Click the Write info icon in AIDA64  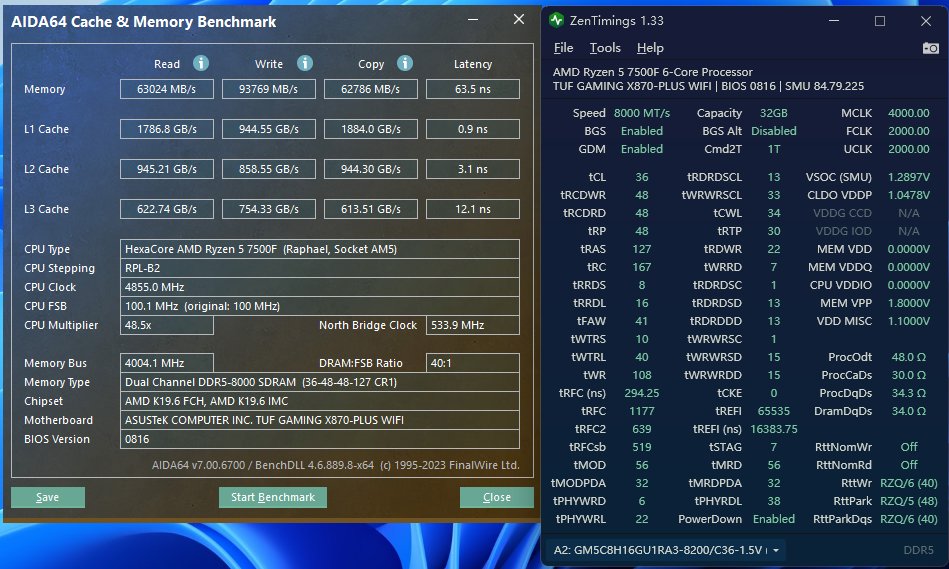click(305, 63)
